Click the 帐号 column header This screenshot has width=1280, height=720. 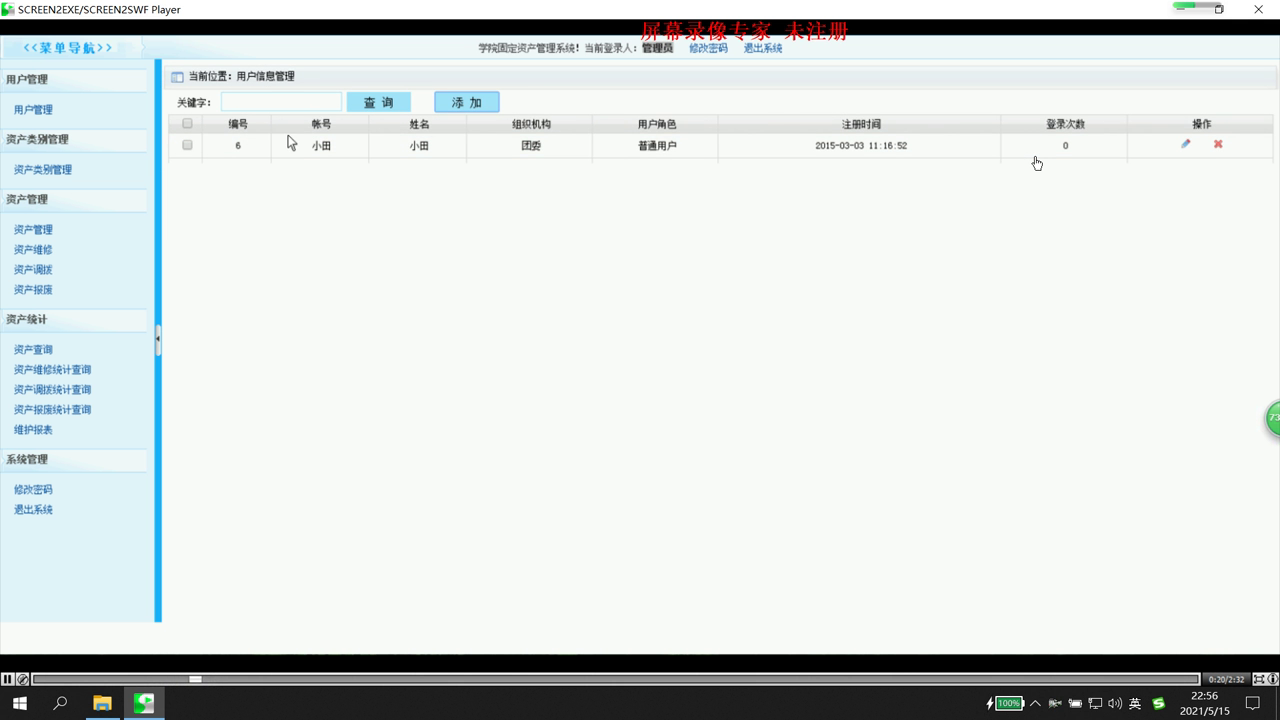(x=321, y=124)
